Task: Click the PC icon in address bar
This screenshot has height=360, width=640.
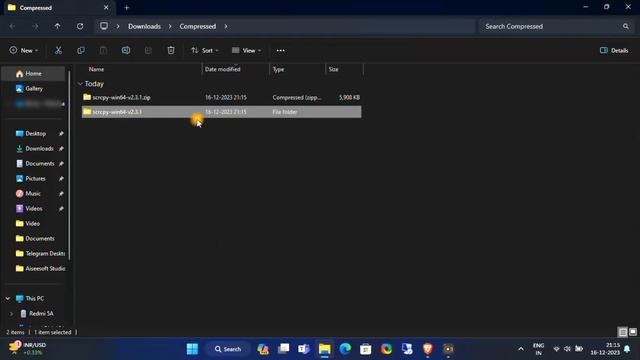Action: (x=104, y=26)
